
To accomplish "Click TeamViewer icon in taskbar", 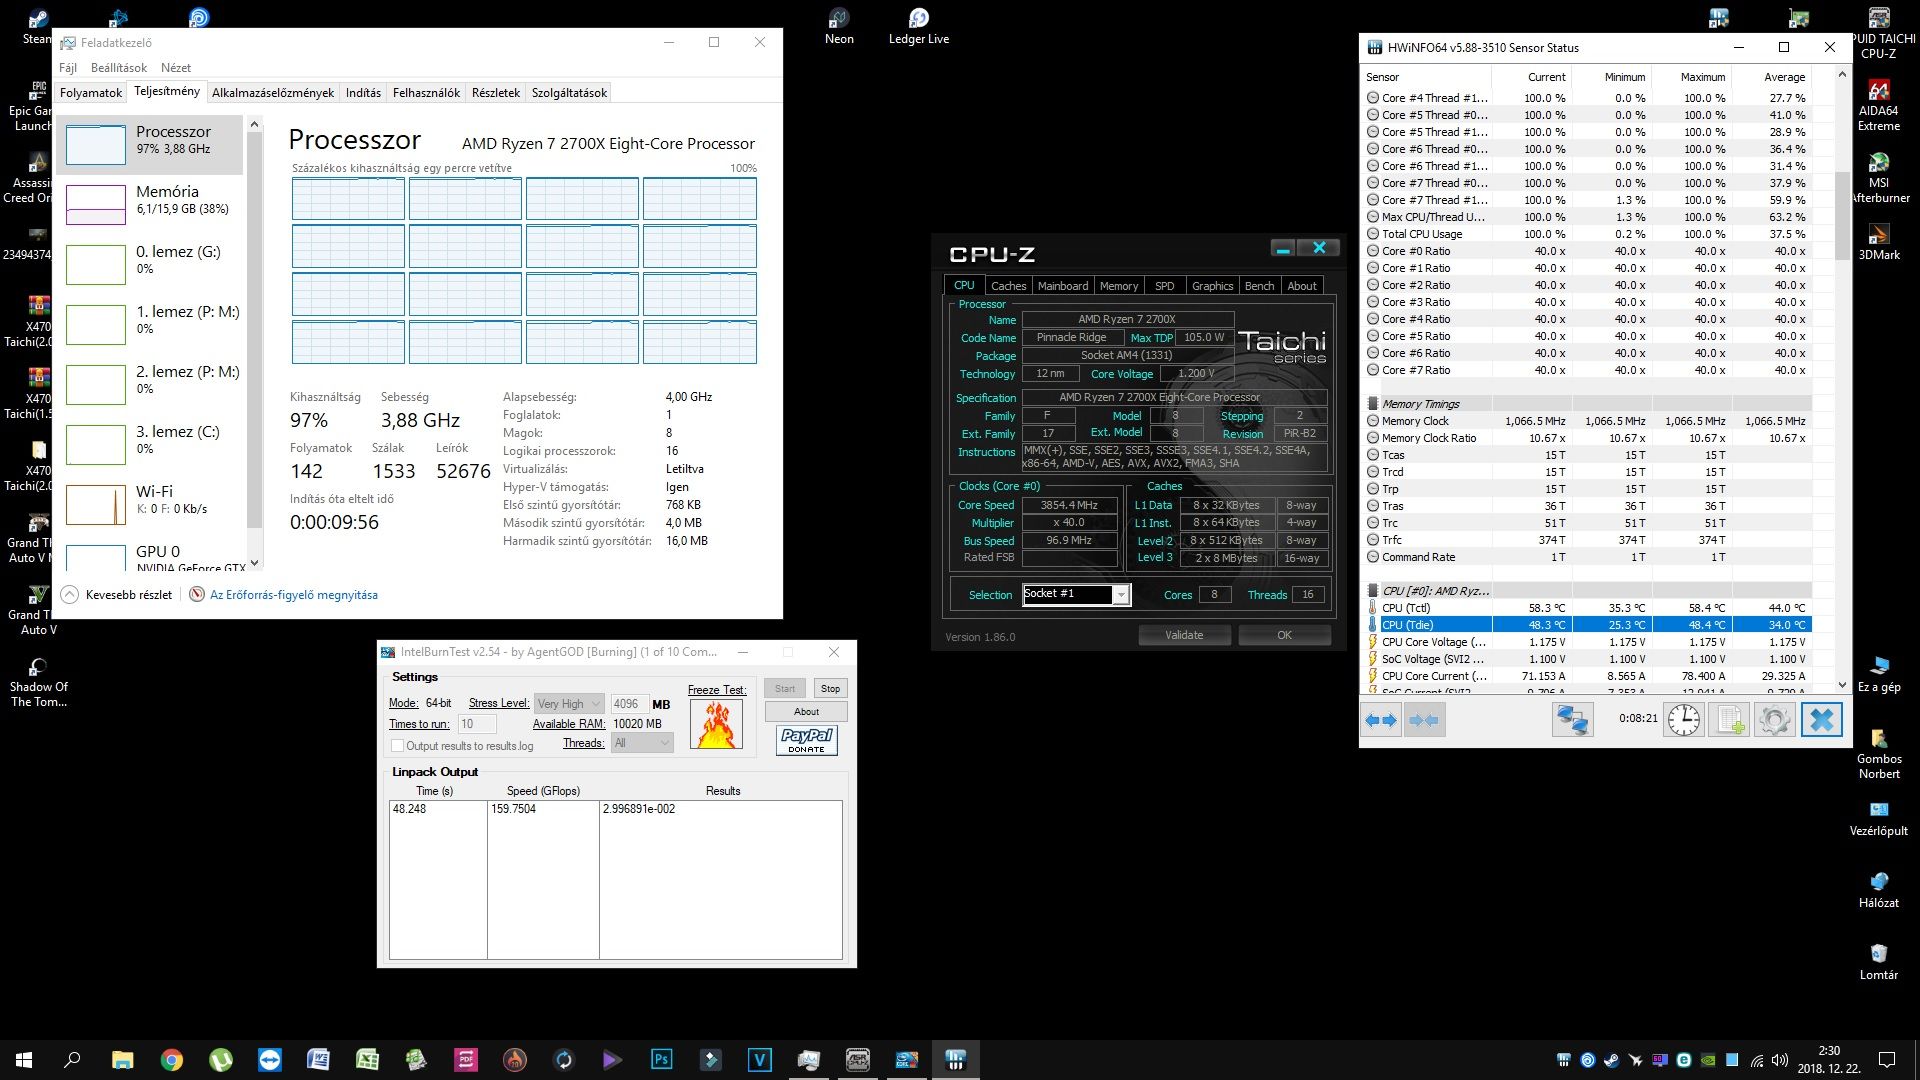I will [x=270, y=1060].
